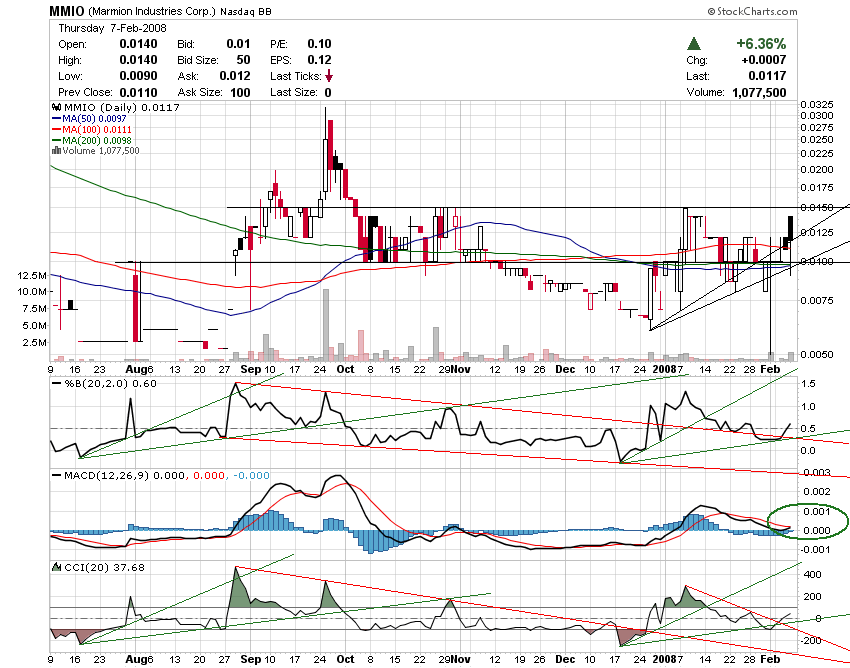The image size is (850, 668).
Task: Click the 0.0325 price axis label
Action: pyautogui.click(x=816, y=104)
